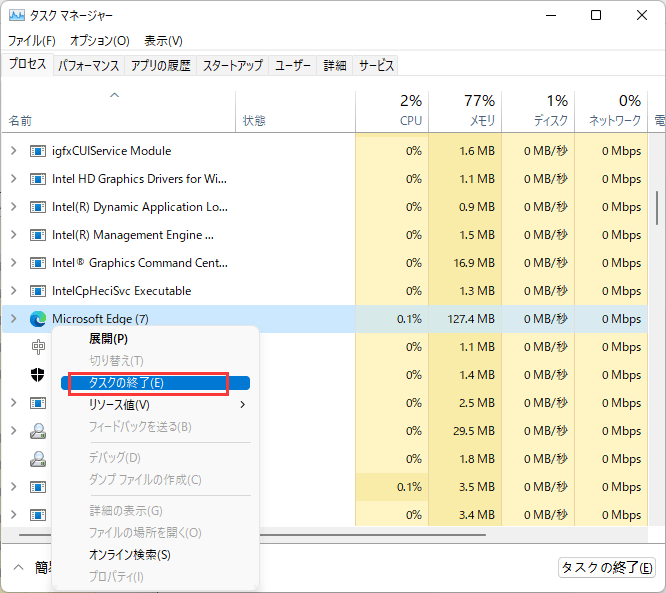Click the Intel HD Graphics Drivers process icon
This screenshot has width=666, height=593.
[38, 179]
